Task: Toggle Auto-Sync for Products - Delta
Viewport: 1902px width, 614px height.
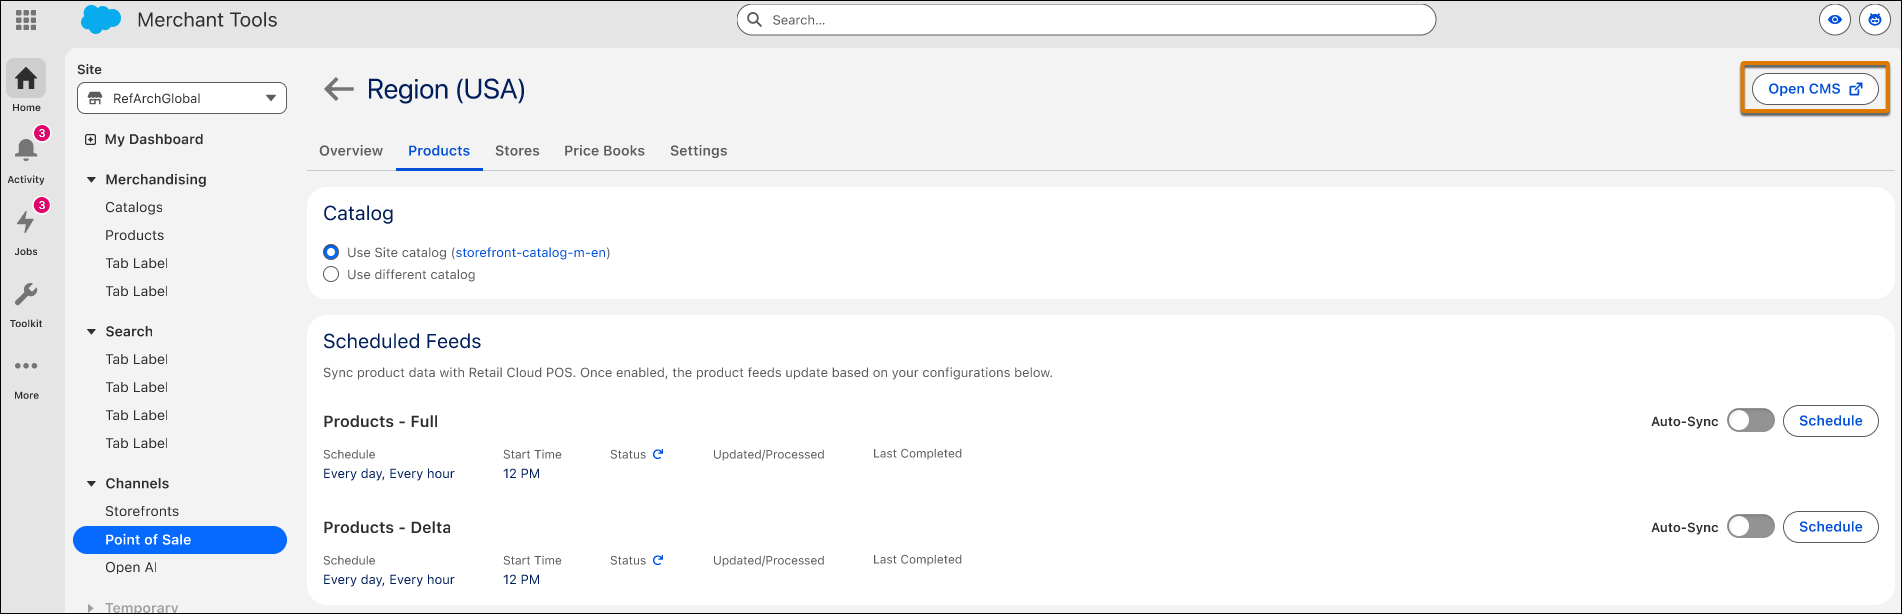Action: [1750, 527]
